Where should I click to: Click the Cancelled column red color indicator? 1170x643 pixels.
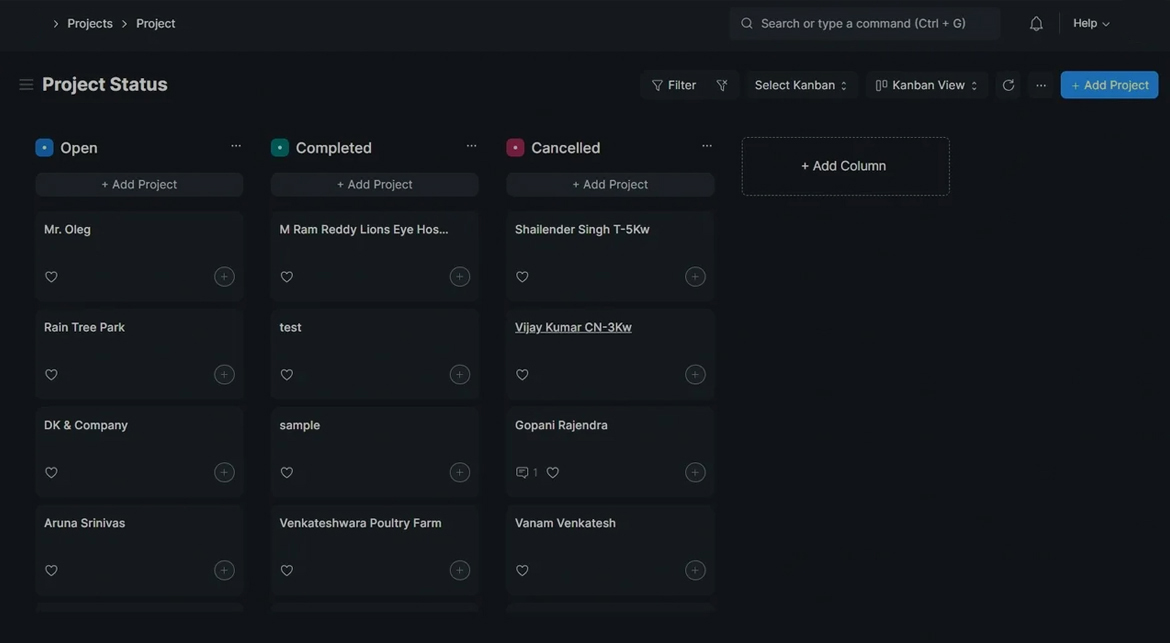[x=515, y=148]
